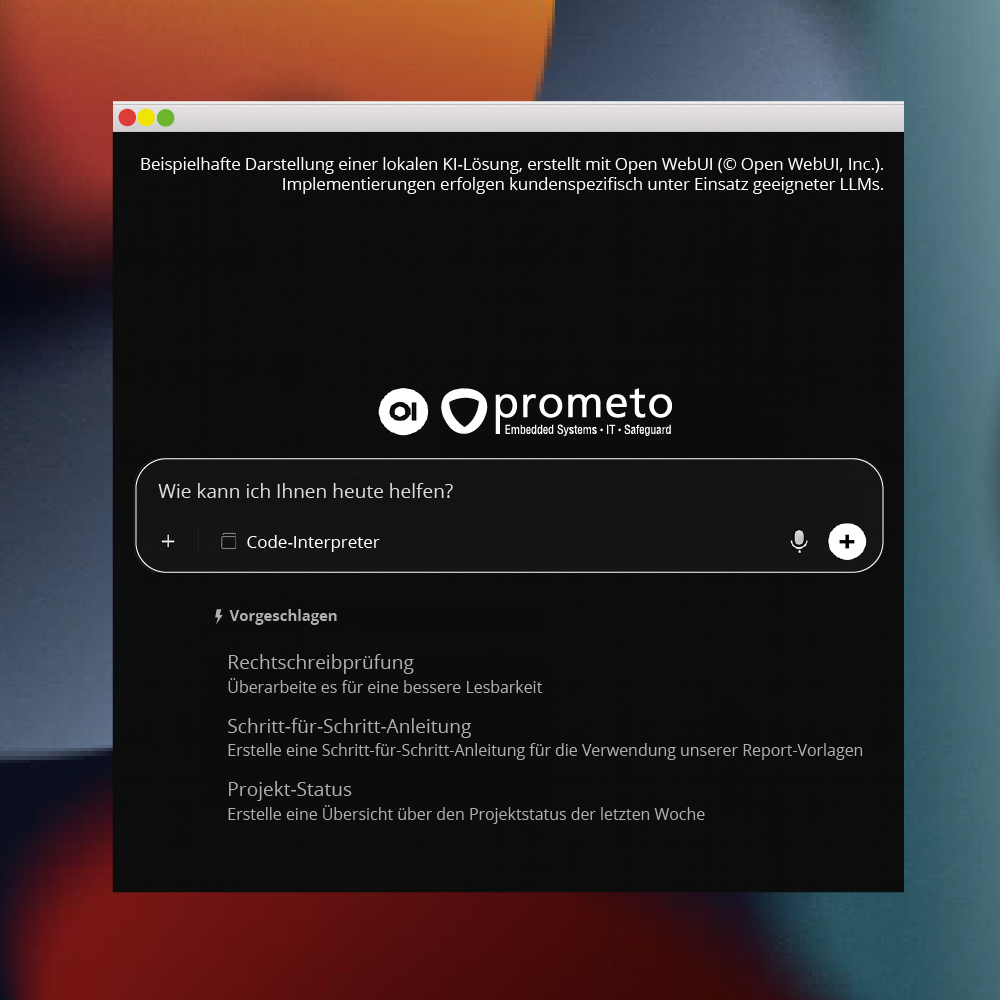Image resolution: width=1000 pixels, height=1000 pixels.
Task: Close the window with the red button
Action: pyautogui.click(x=127, y=118)
